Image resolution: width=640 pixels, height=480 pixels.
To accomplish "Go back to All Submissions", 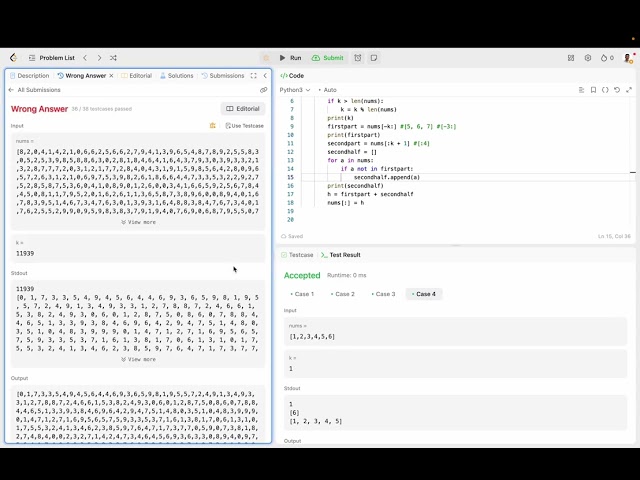I will (34, 90).
